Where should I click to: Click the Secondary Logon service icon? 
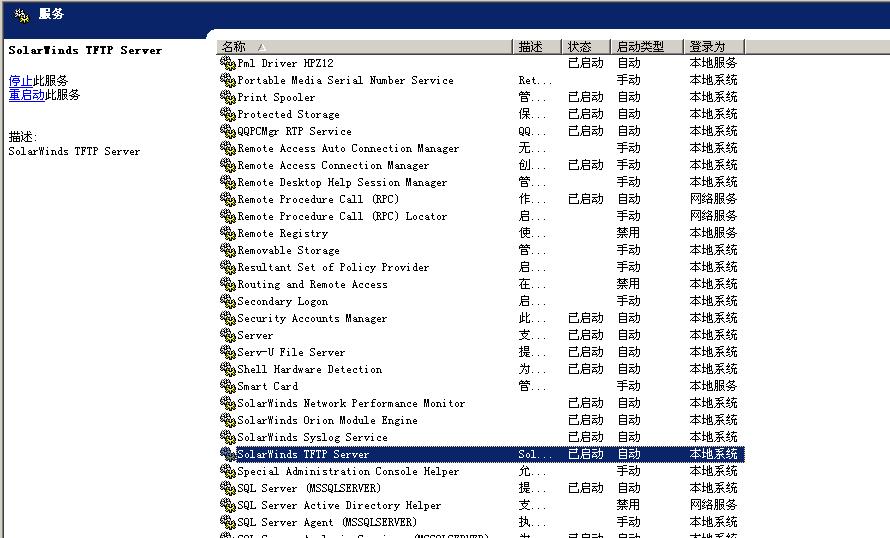[227, 302]
